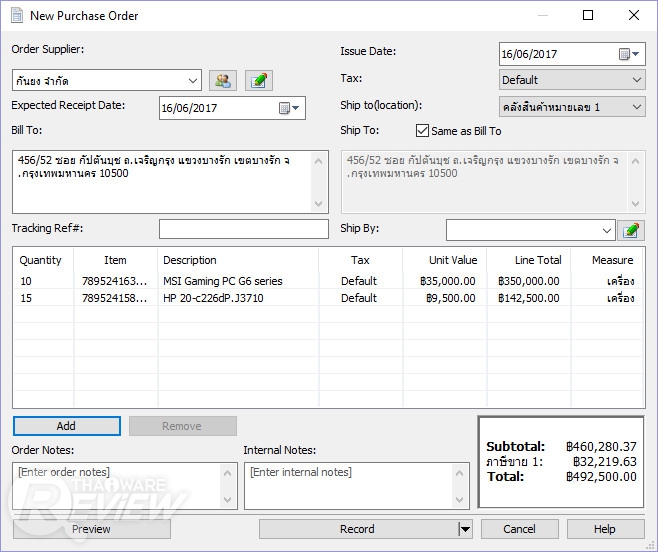Close the New Purchase Order window
This screenshot has width=658, height=552.
[634, 16]
